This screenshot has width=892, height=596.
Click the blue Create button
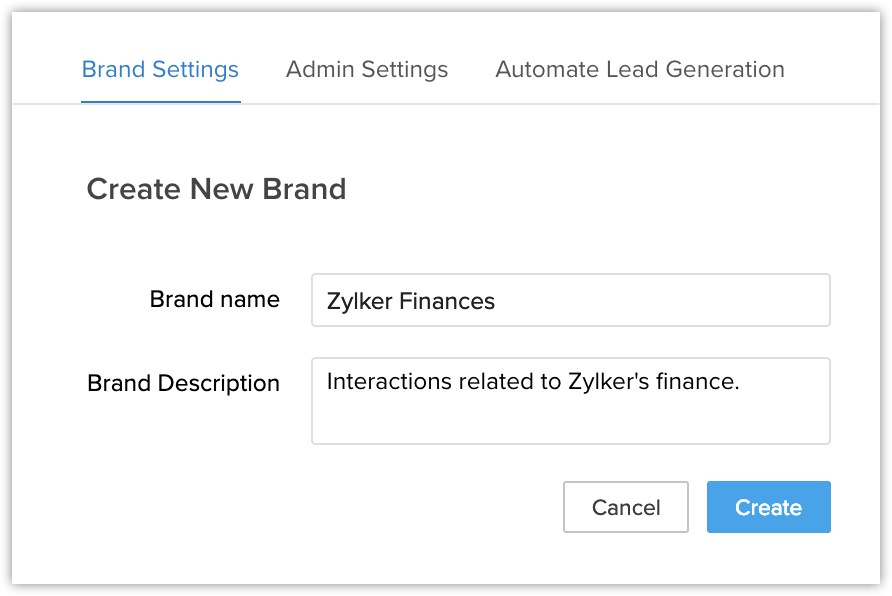click(x=768, y=508)
